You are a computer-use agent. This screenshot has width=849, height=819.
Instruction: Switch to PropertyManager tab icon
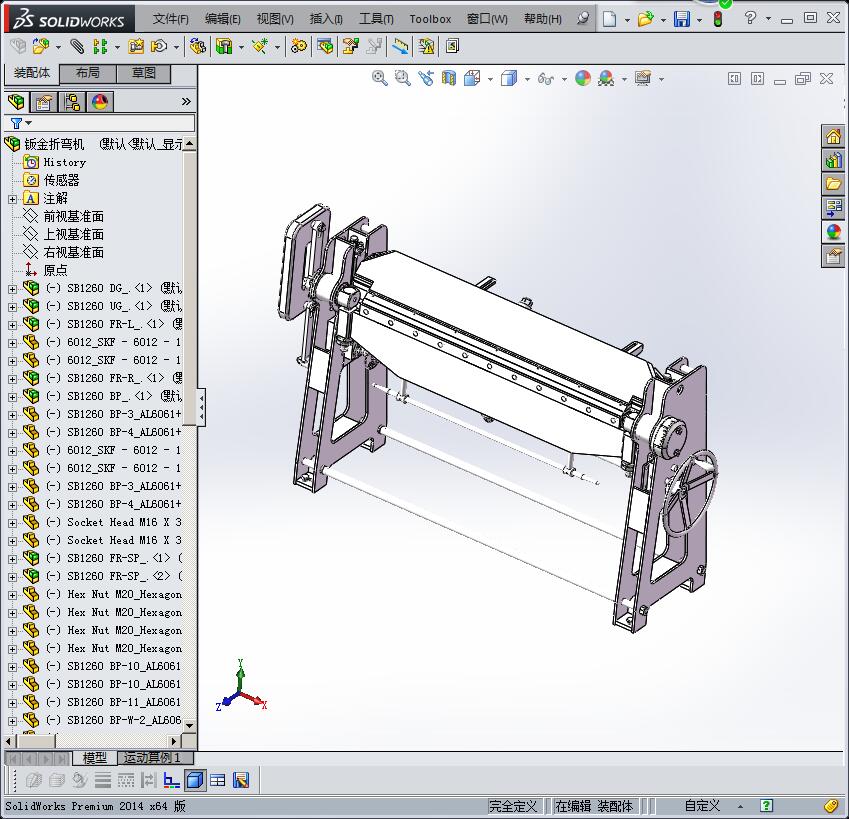click(44, 102)
